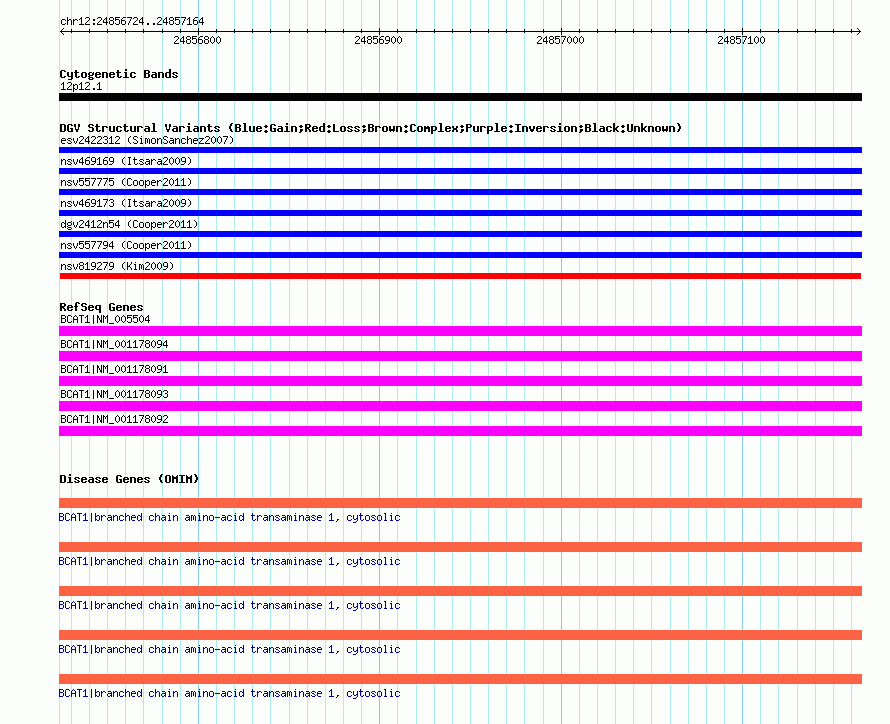Open the fourth BCAT1 branched chain transaminase link
This screenshot has width=890, height=724.
[229, 650]
